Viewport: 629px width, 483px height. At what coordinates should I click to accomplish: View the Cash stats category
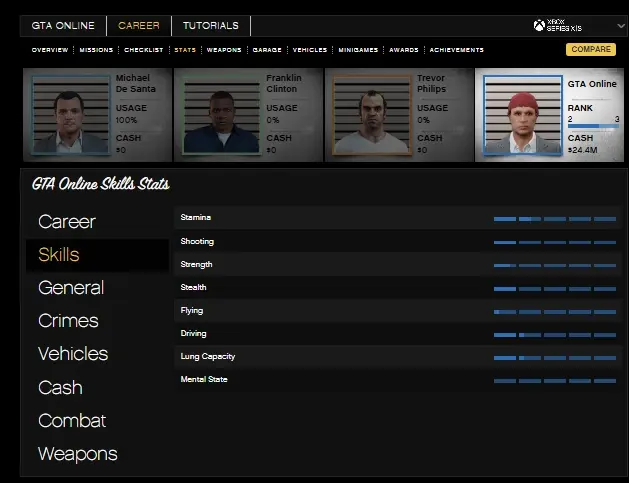60,387
